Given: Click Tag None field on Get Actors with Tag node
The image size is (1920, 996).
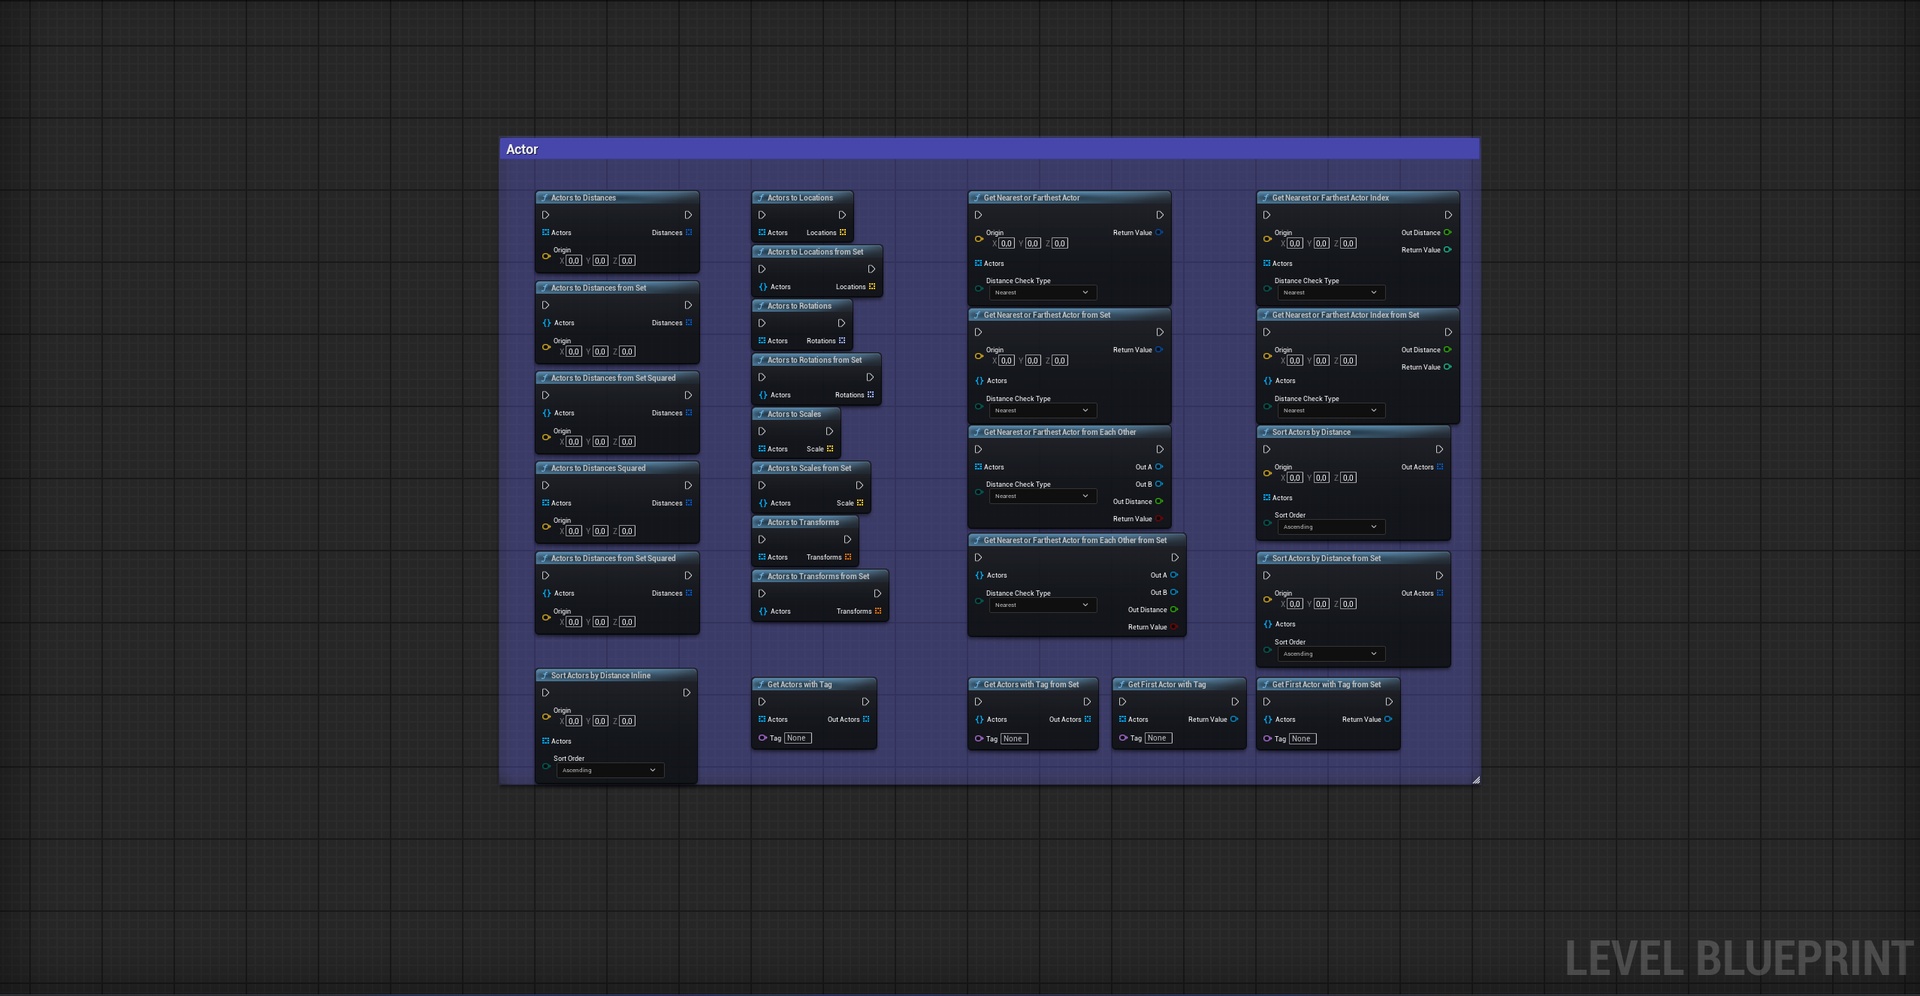Looking at the screenshot, I should 797,738.
